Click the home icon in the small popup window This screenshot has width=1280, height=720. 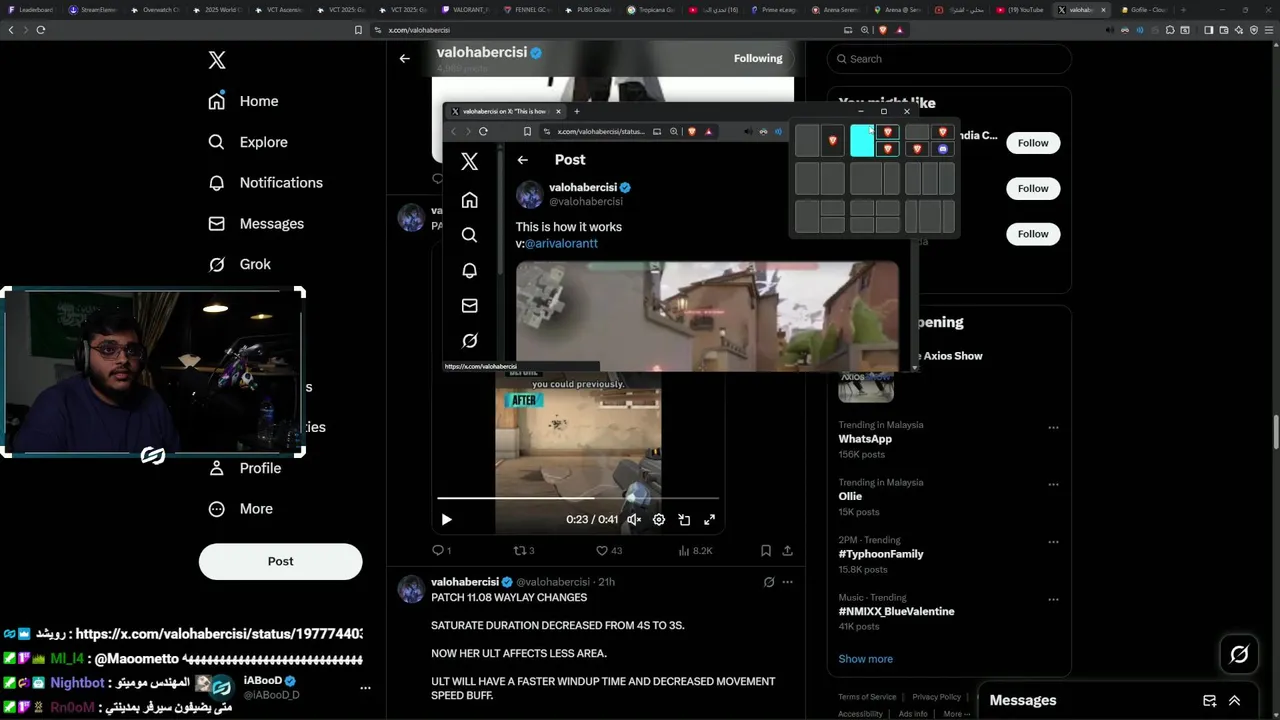[x=469, y=200]
